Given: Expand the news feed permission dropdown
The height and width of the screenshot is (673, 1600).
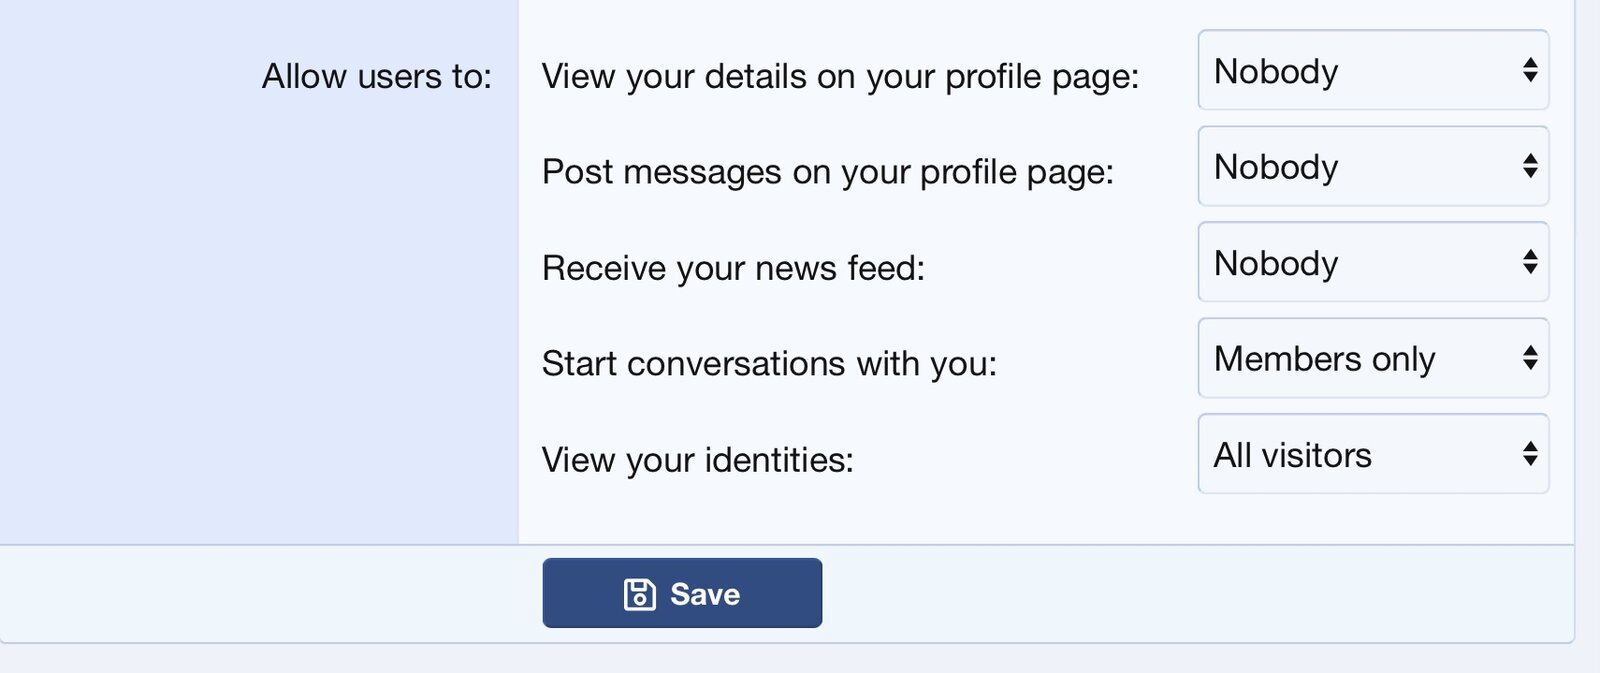Looking at the screenshot, I should [x=1372, y=263].
